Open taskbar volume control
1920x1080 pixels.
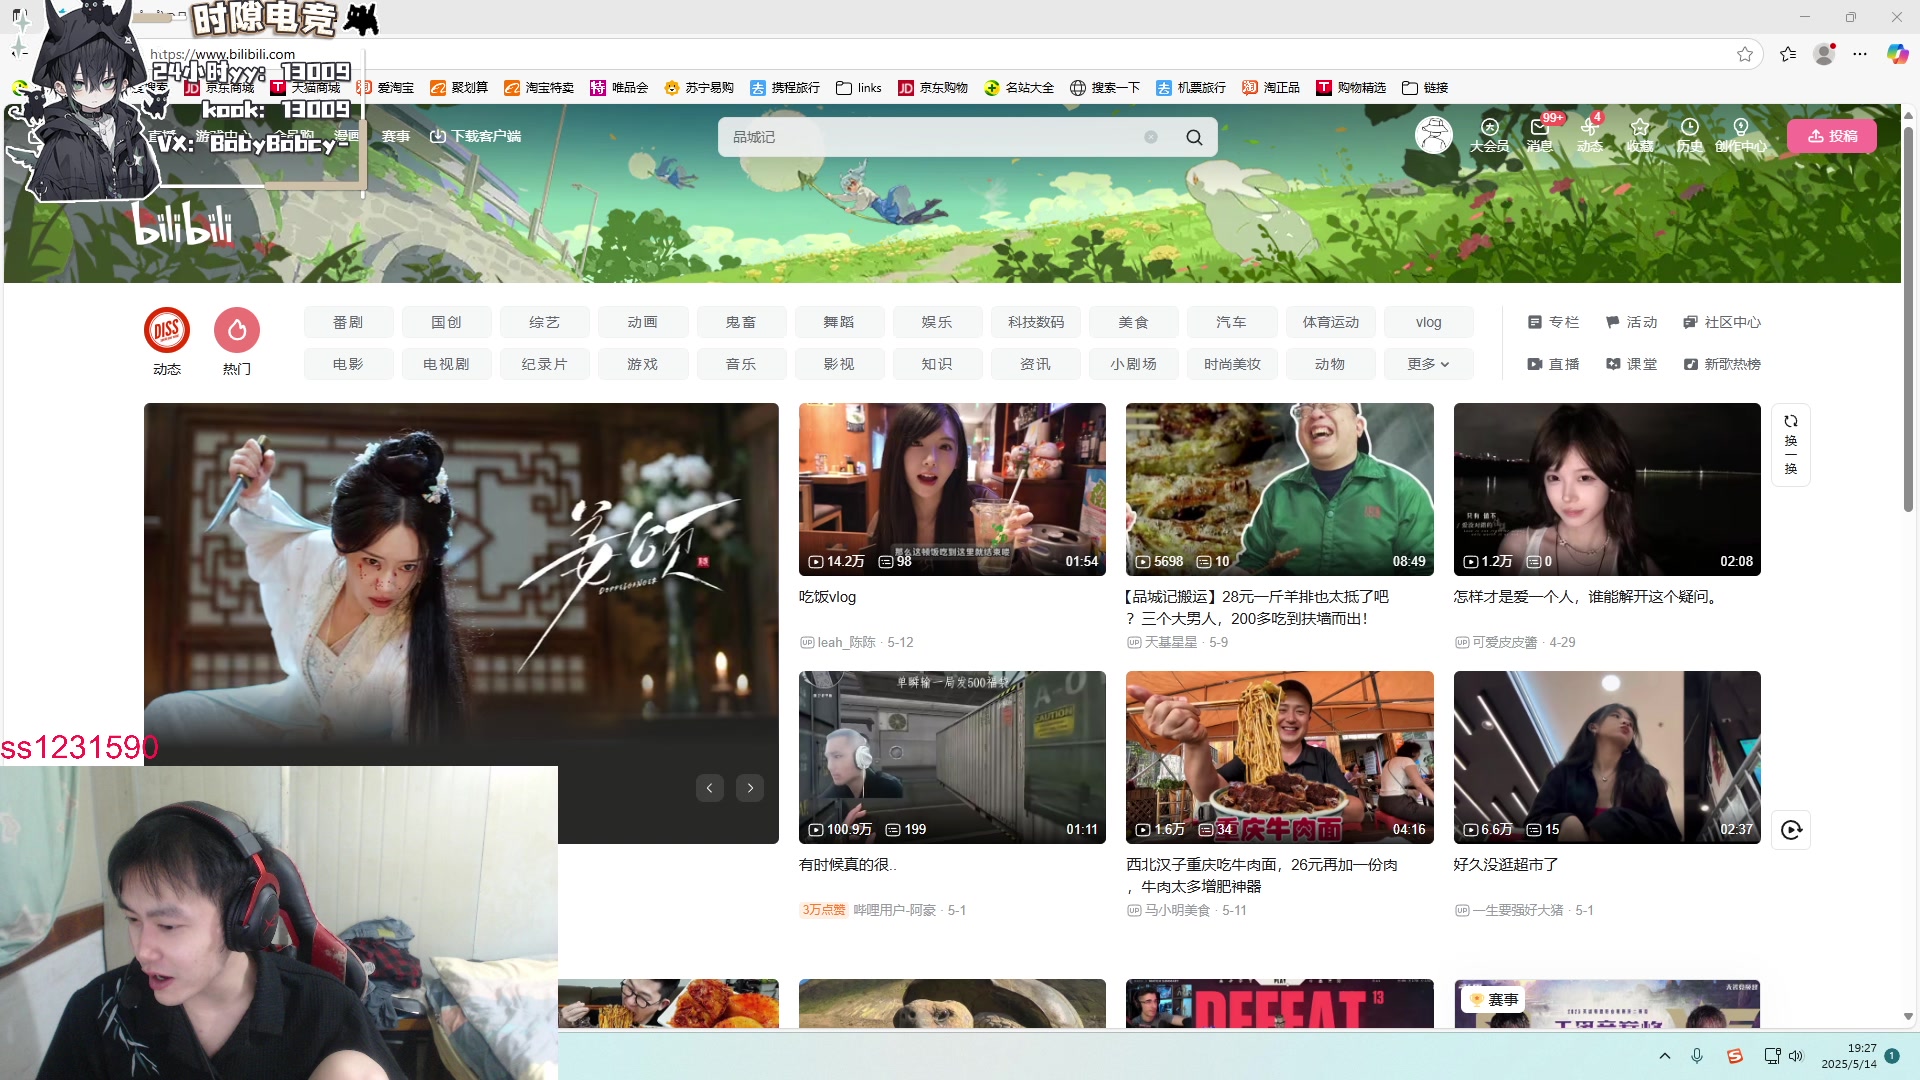coord(1796,1056)
